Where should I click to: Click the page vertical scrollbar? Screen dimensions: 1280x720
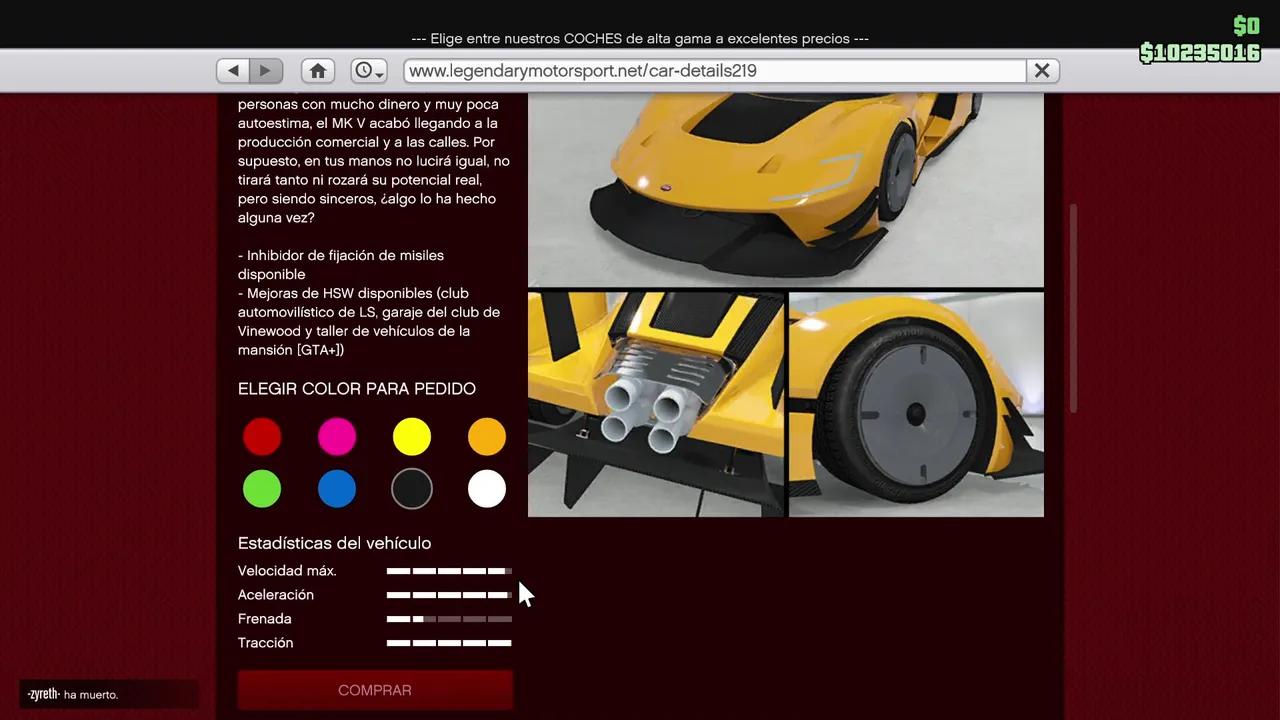[x=1074, y=308]
